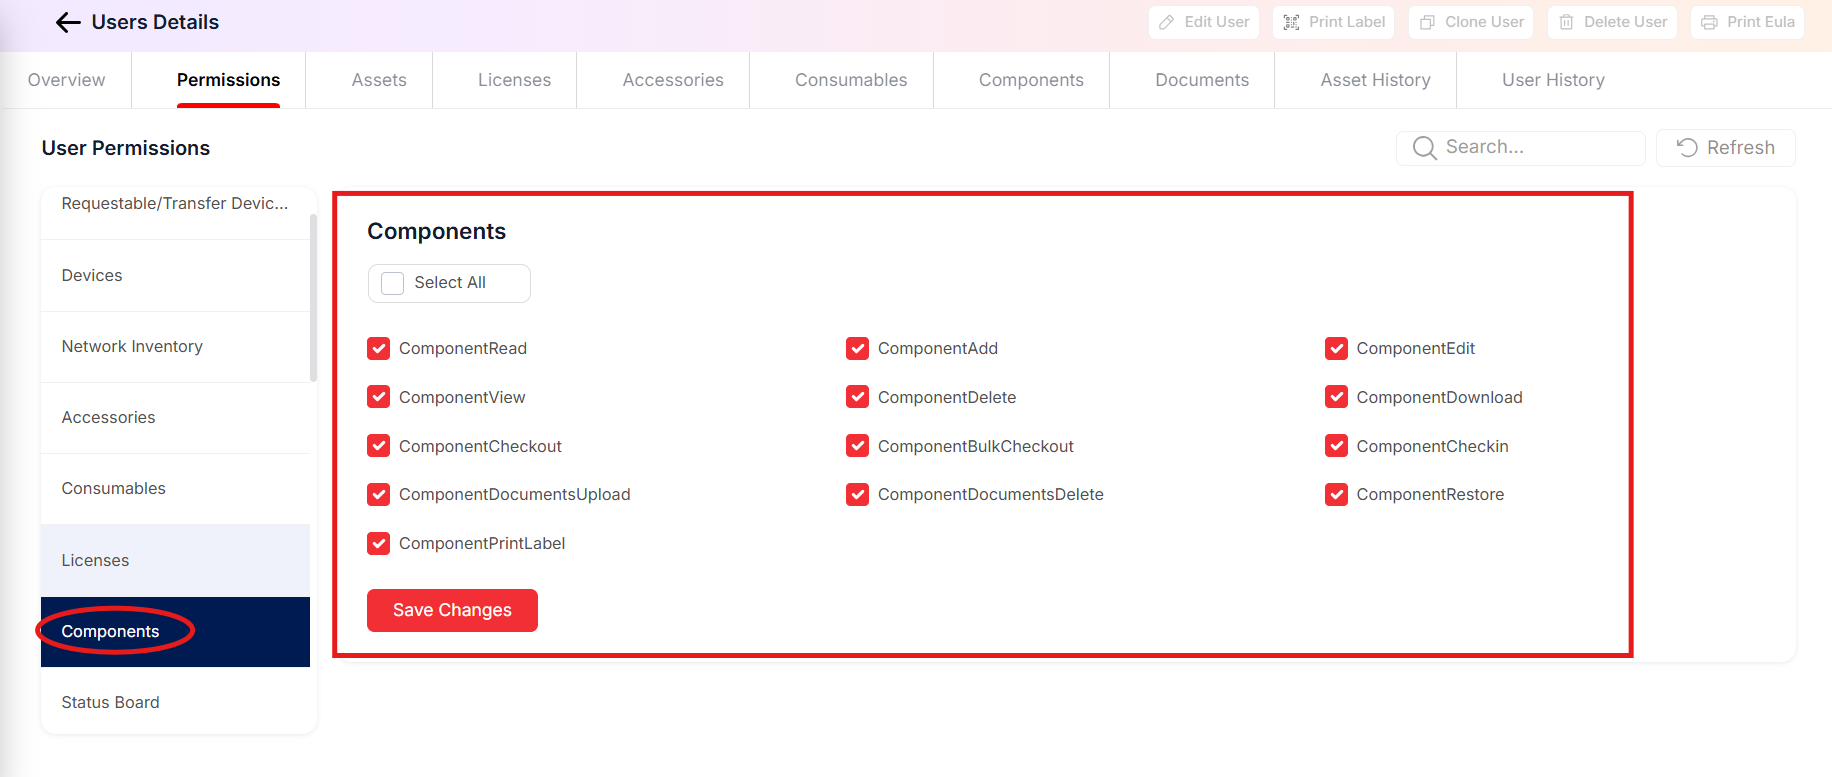Viewport: 1832px width, 777px height.
Task: Uncheck the ComponentRead permission
Action: tap(378, 348)
